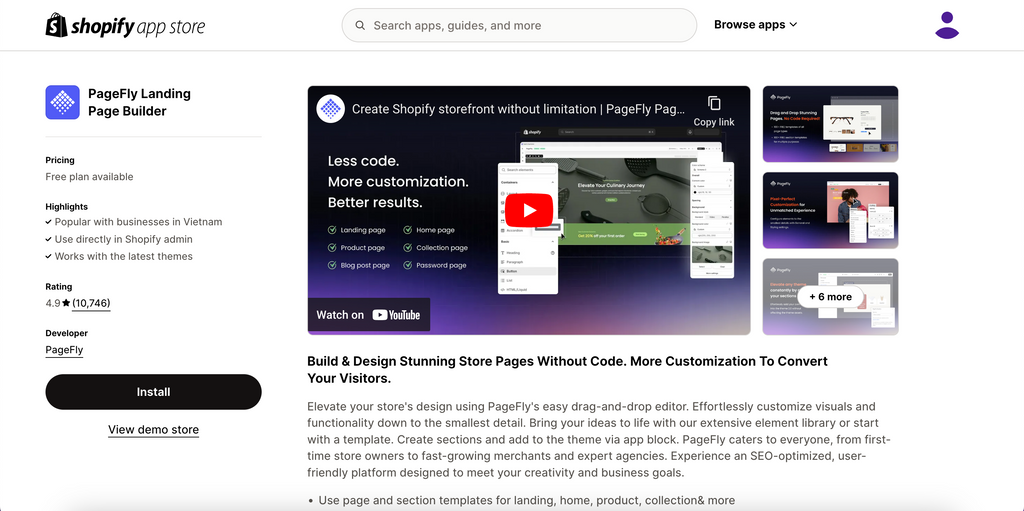Click the Developer label

(67, 333)
